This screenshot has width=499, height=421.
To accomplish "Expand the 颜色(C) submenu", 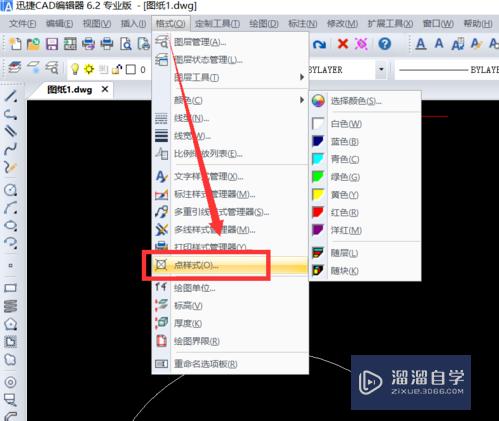I will coord(230,100).
